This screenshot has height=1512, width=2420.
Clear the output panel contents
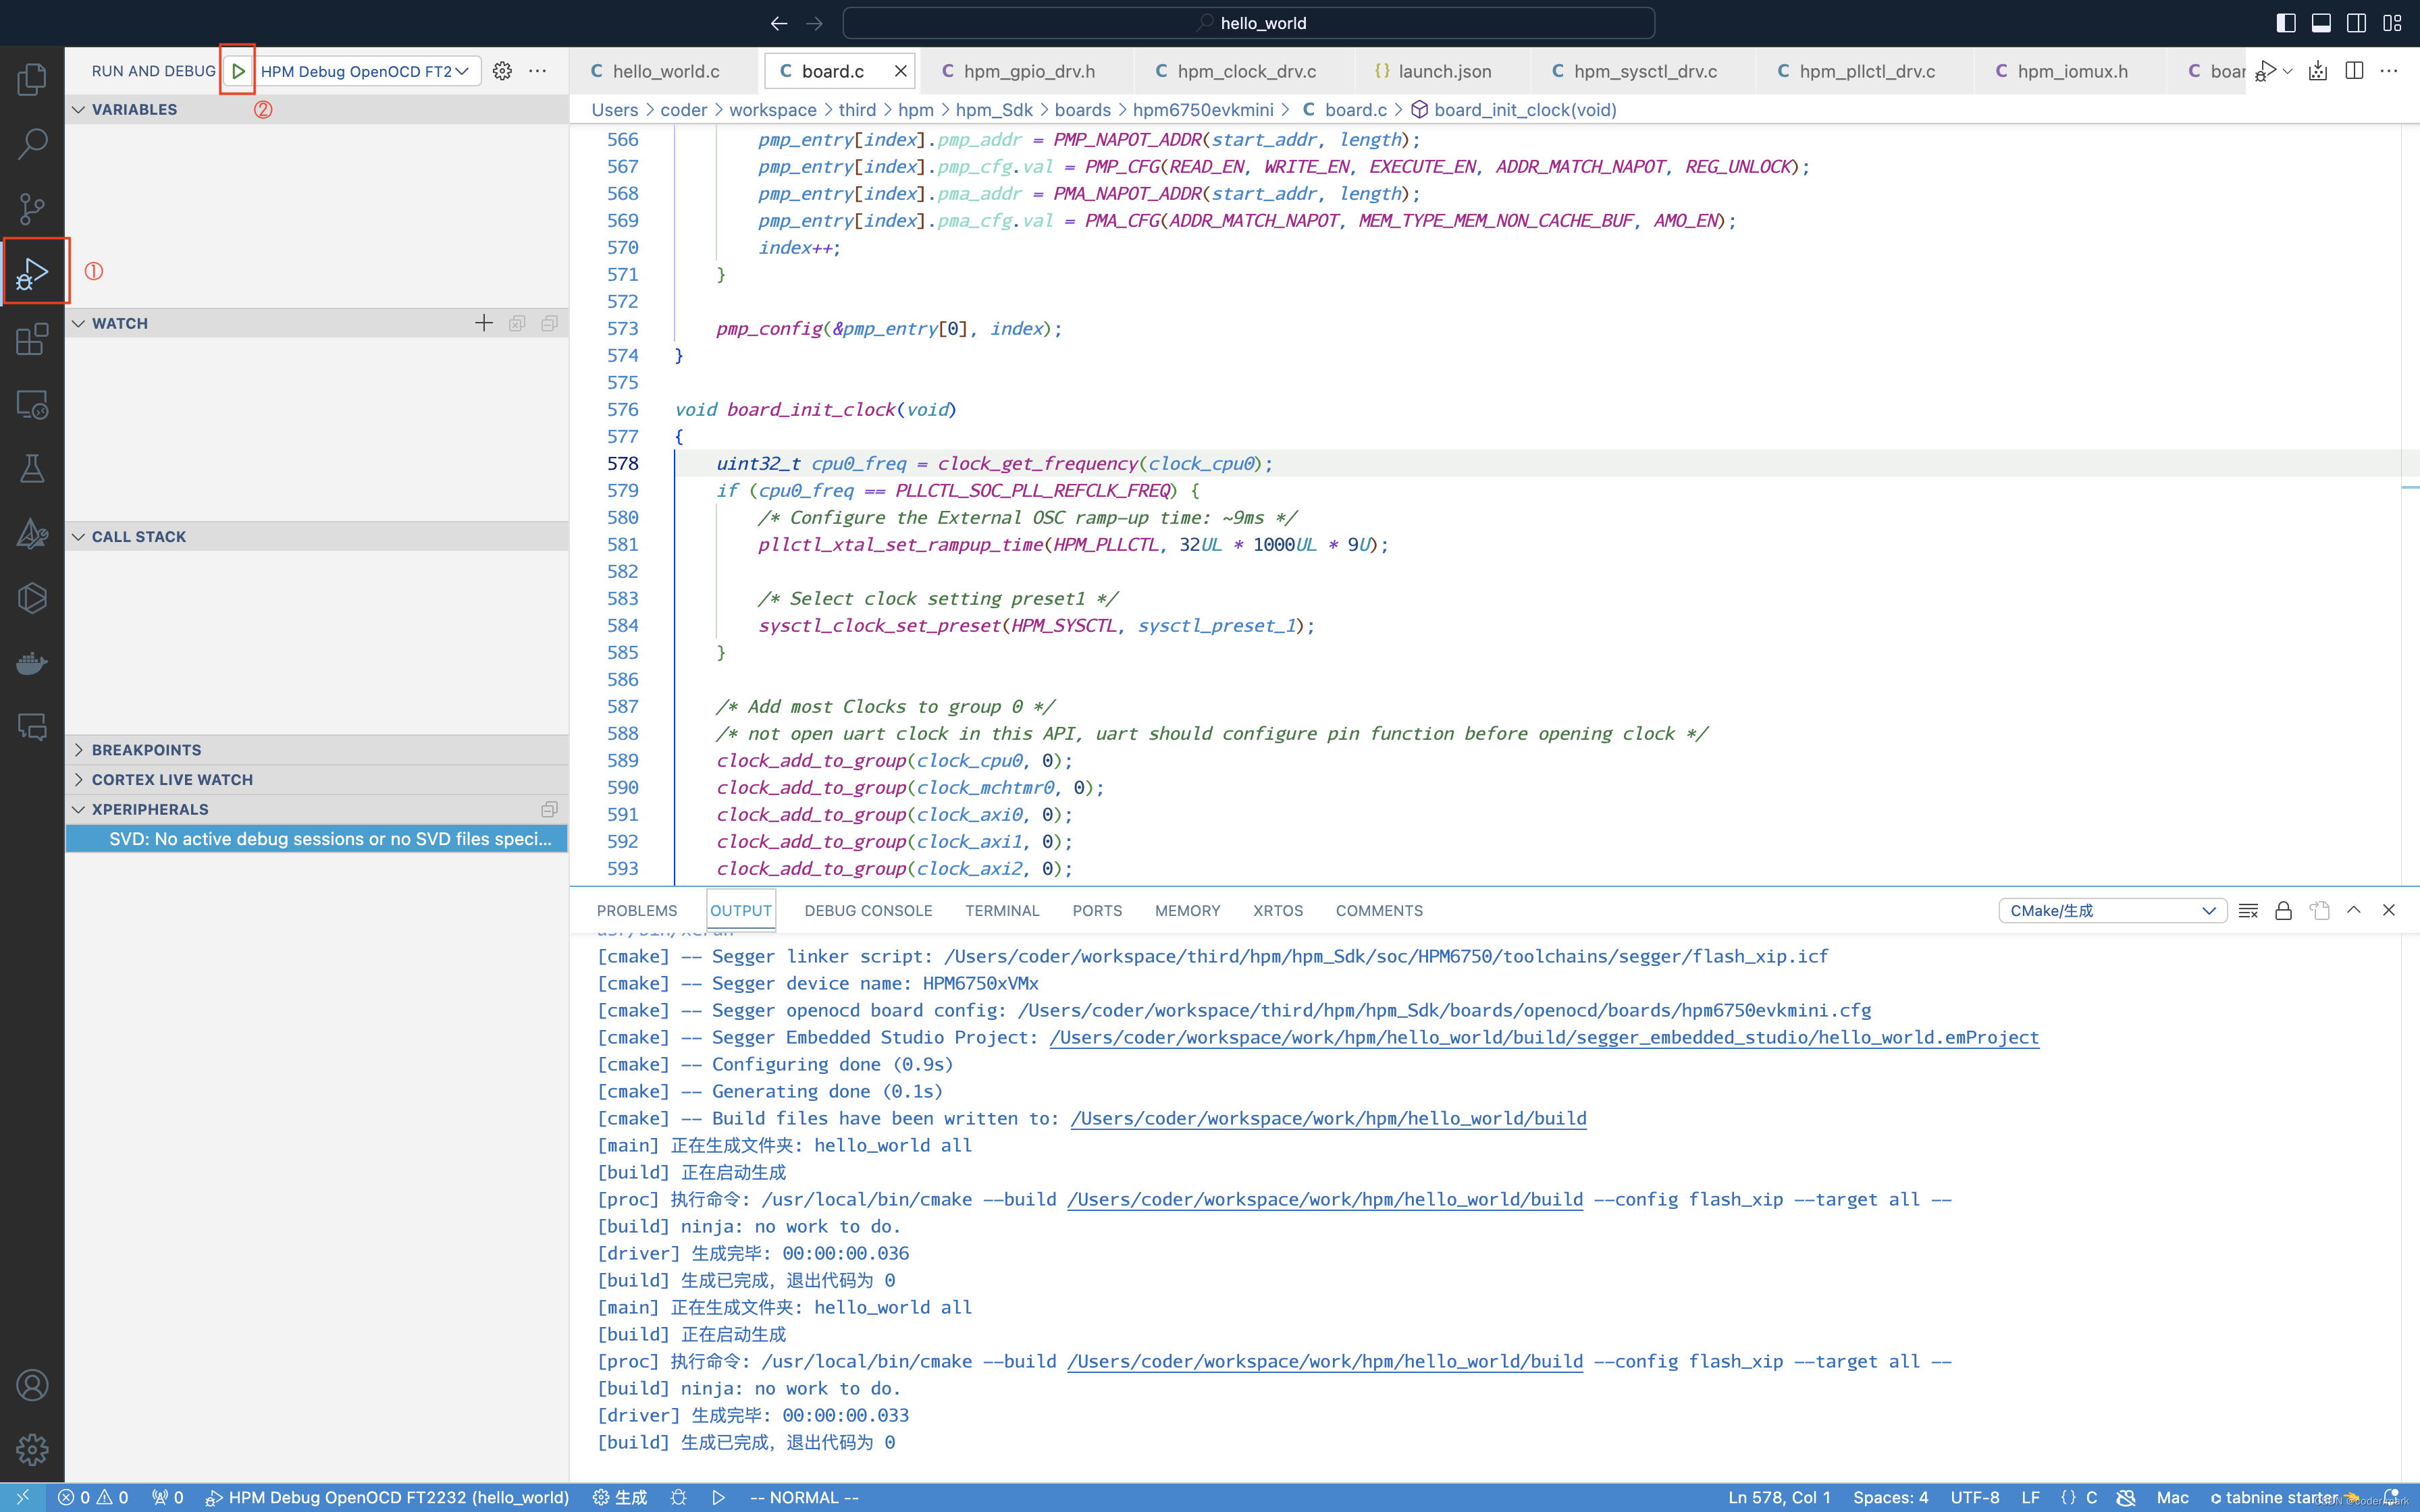click(2248, 910)
